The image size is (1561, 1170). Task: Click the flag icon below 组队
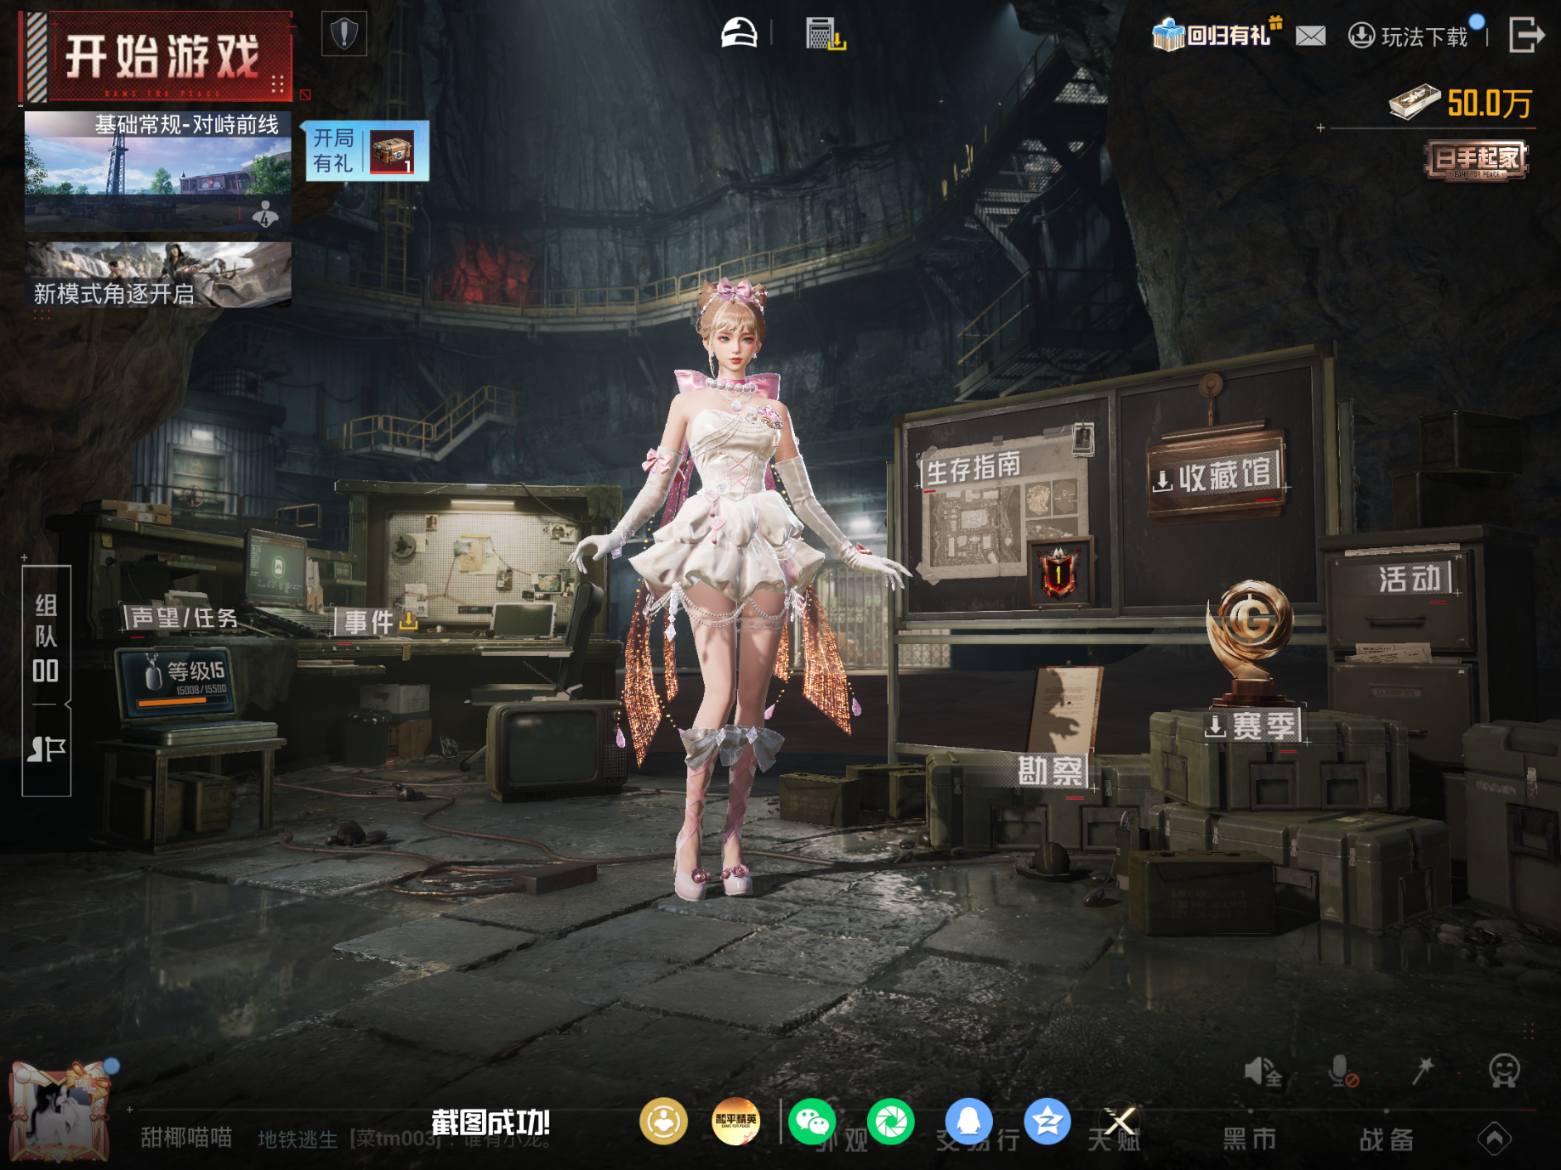(46, 749)
